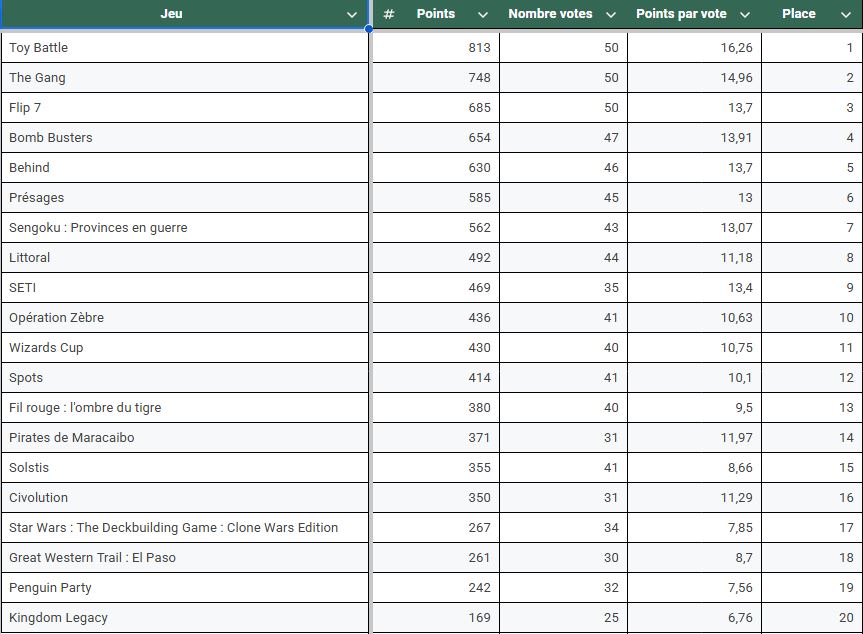
Task: Select the Kingdom Legacy cell
Action: [x=185, y=617]
